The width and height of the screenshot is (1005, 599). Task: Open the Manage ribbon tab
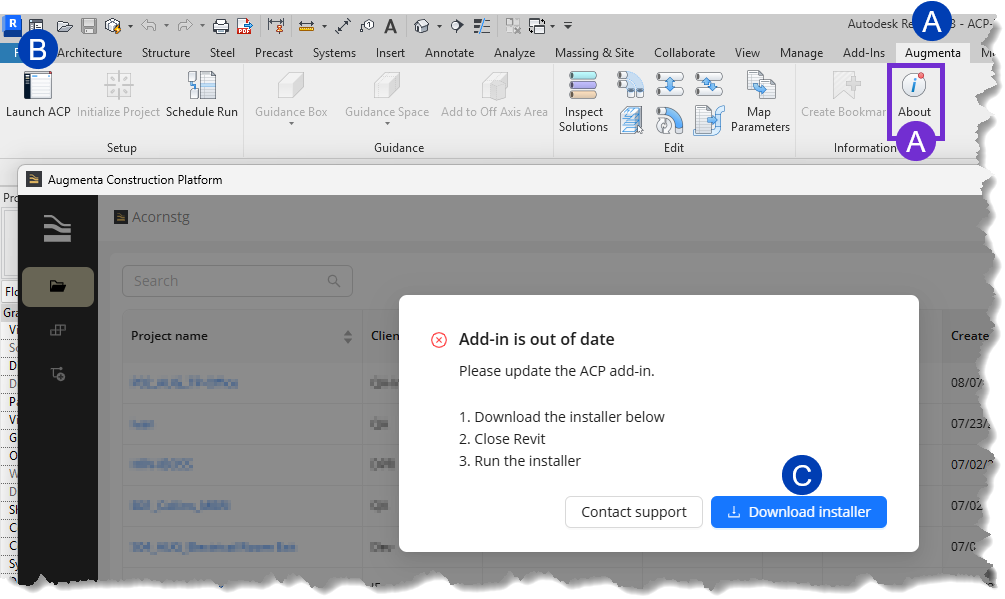pos(801,53)
